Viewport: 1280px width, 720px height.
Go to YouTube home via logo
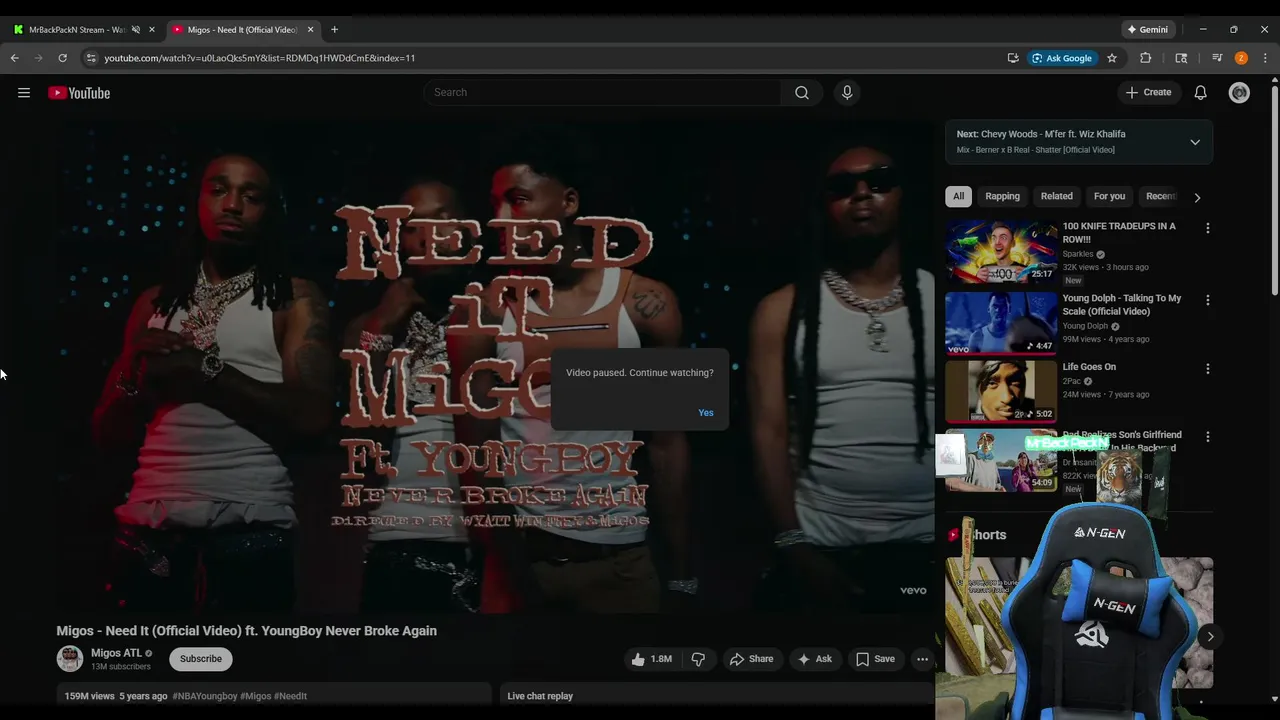tap(79, 93)
